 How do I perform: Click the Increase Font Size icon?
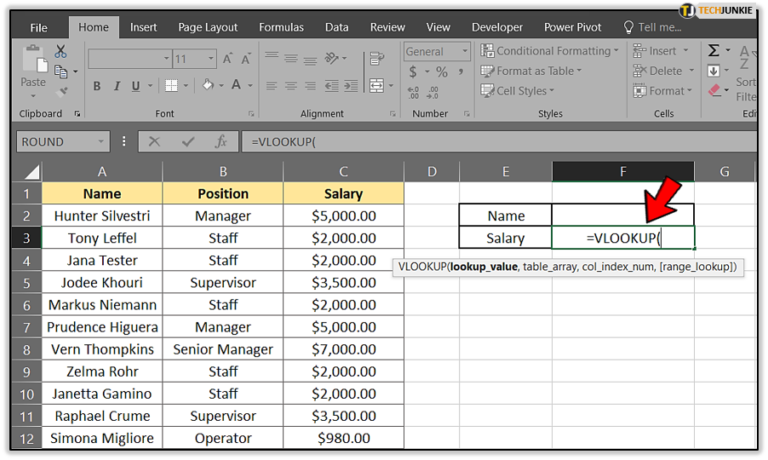[x=227, y=59]
